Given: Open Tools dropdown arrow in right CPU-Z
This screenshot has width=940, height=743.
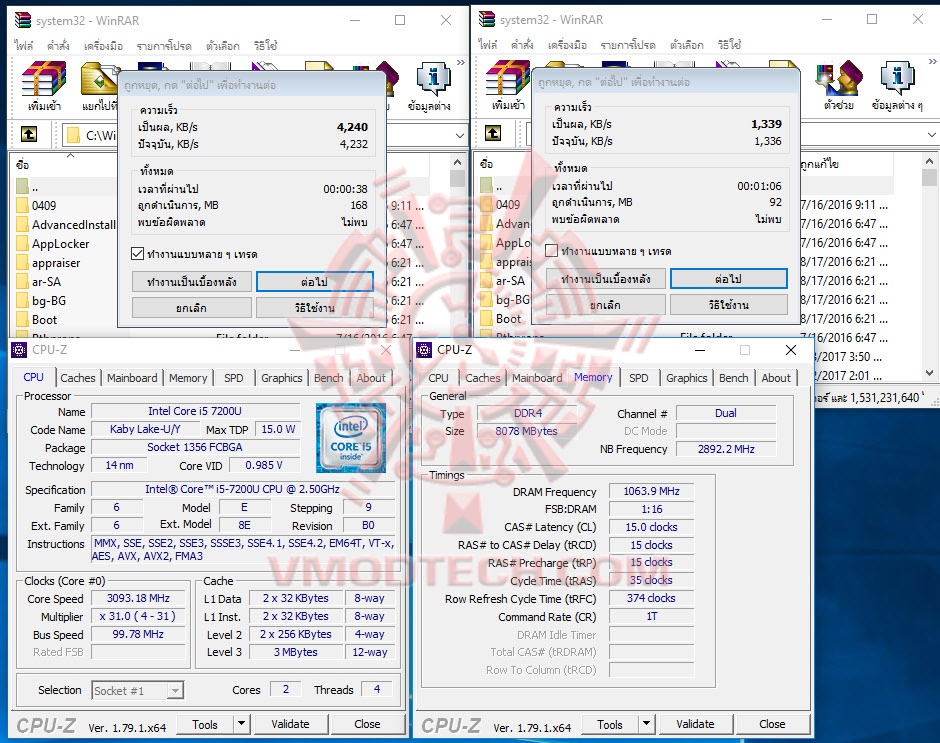Looking at the screenshot, I should [646, 724].
